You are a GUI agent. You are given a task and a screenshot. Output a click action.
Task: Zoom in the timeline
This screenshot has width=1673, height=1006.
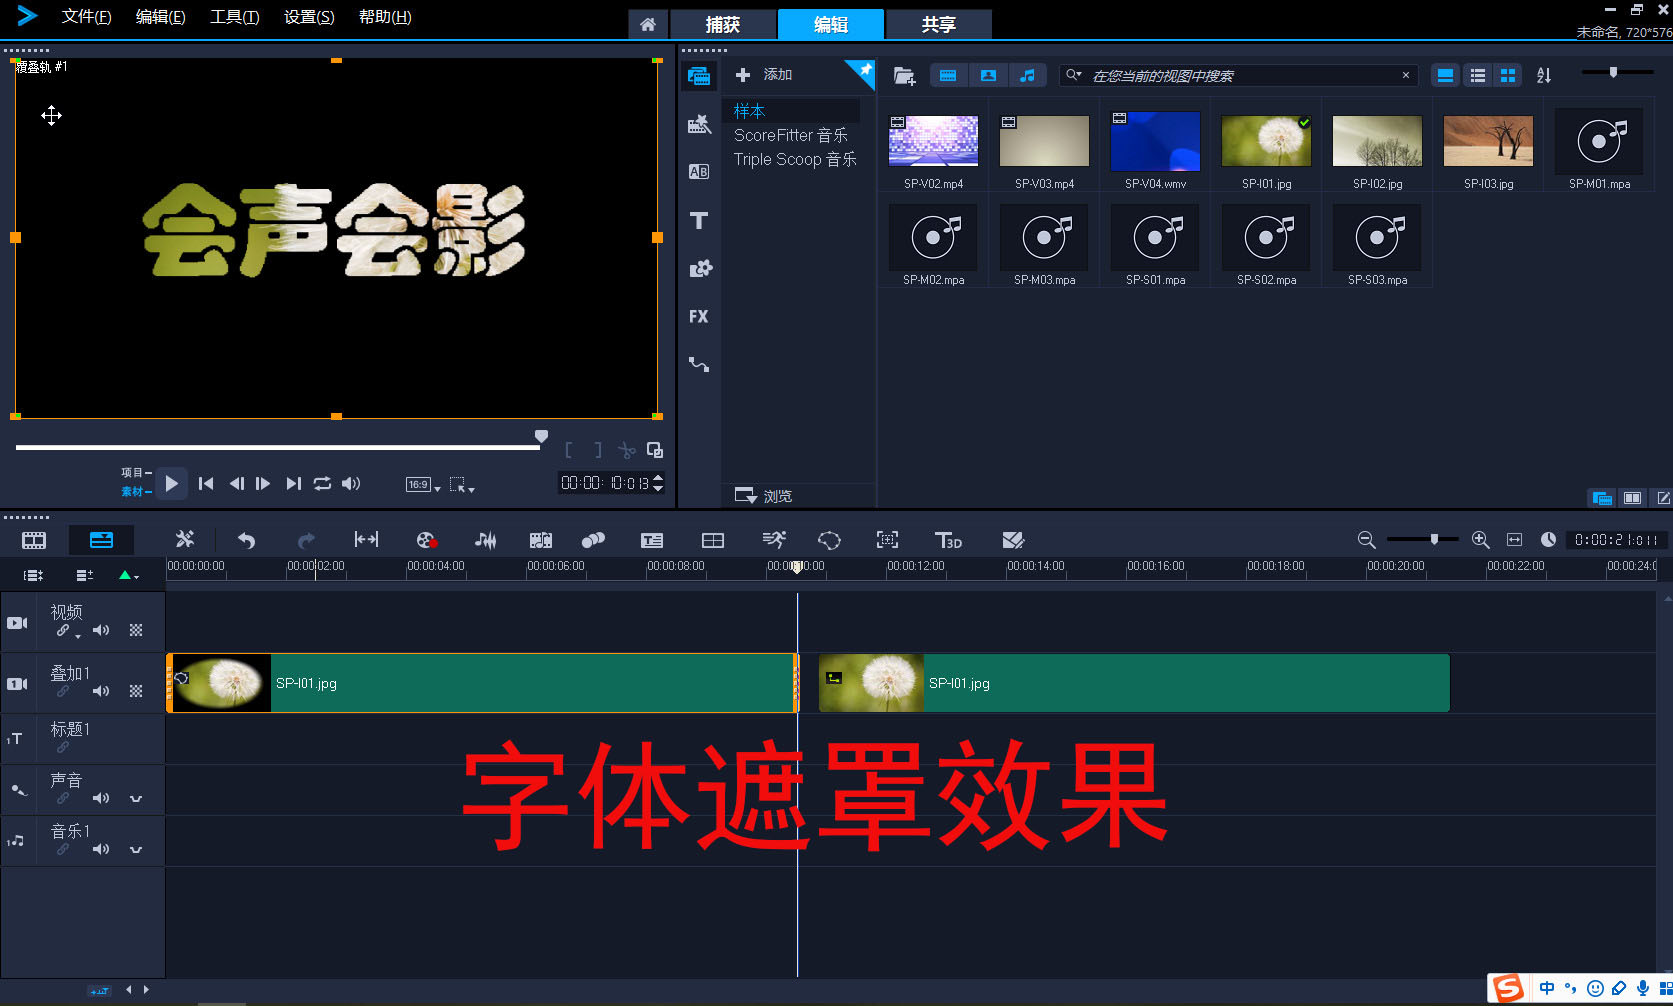click(1481, 540)
